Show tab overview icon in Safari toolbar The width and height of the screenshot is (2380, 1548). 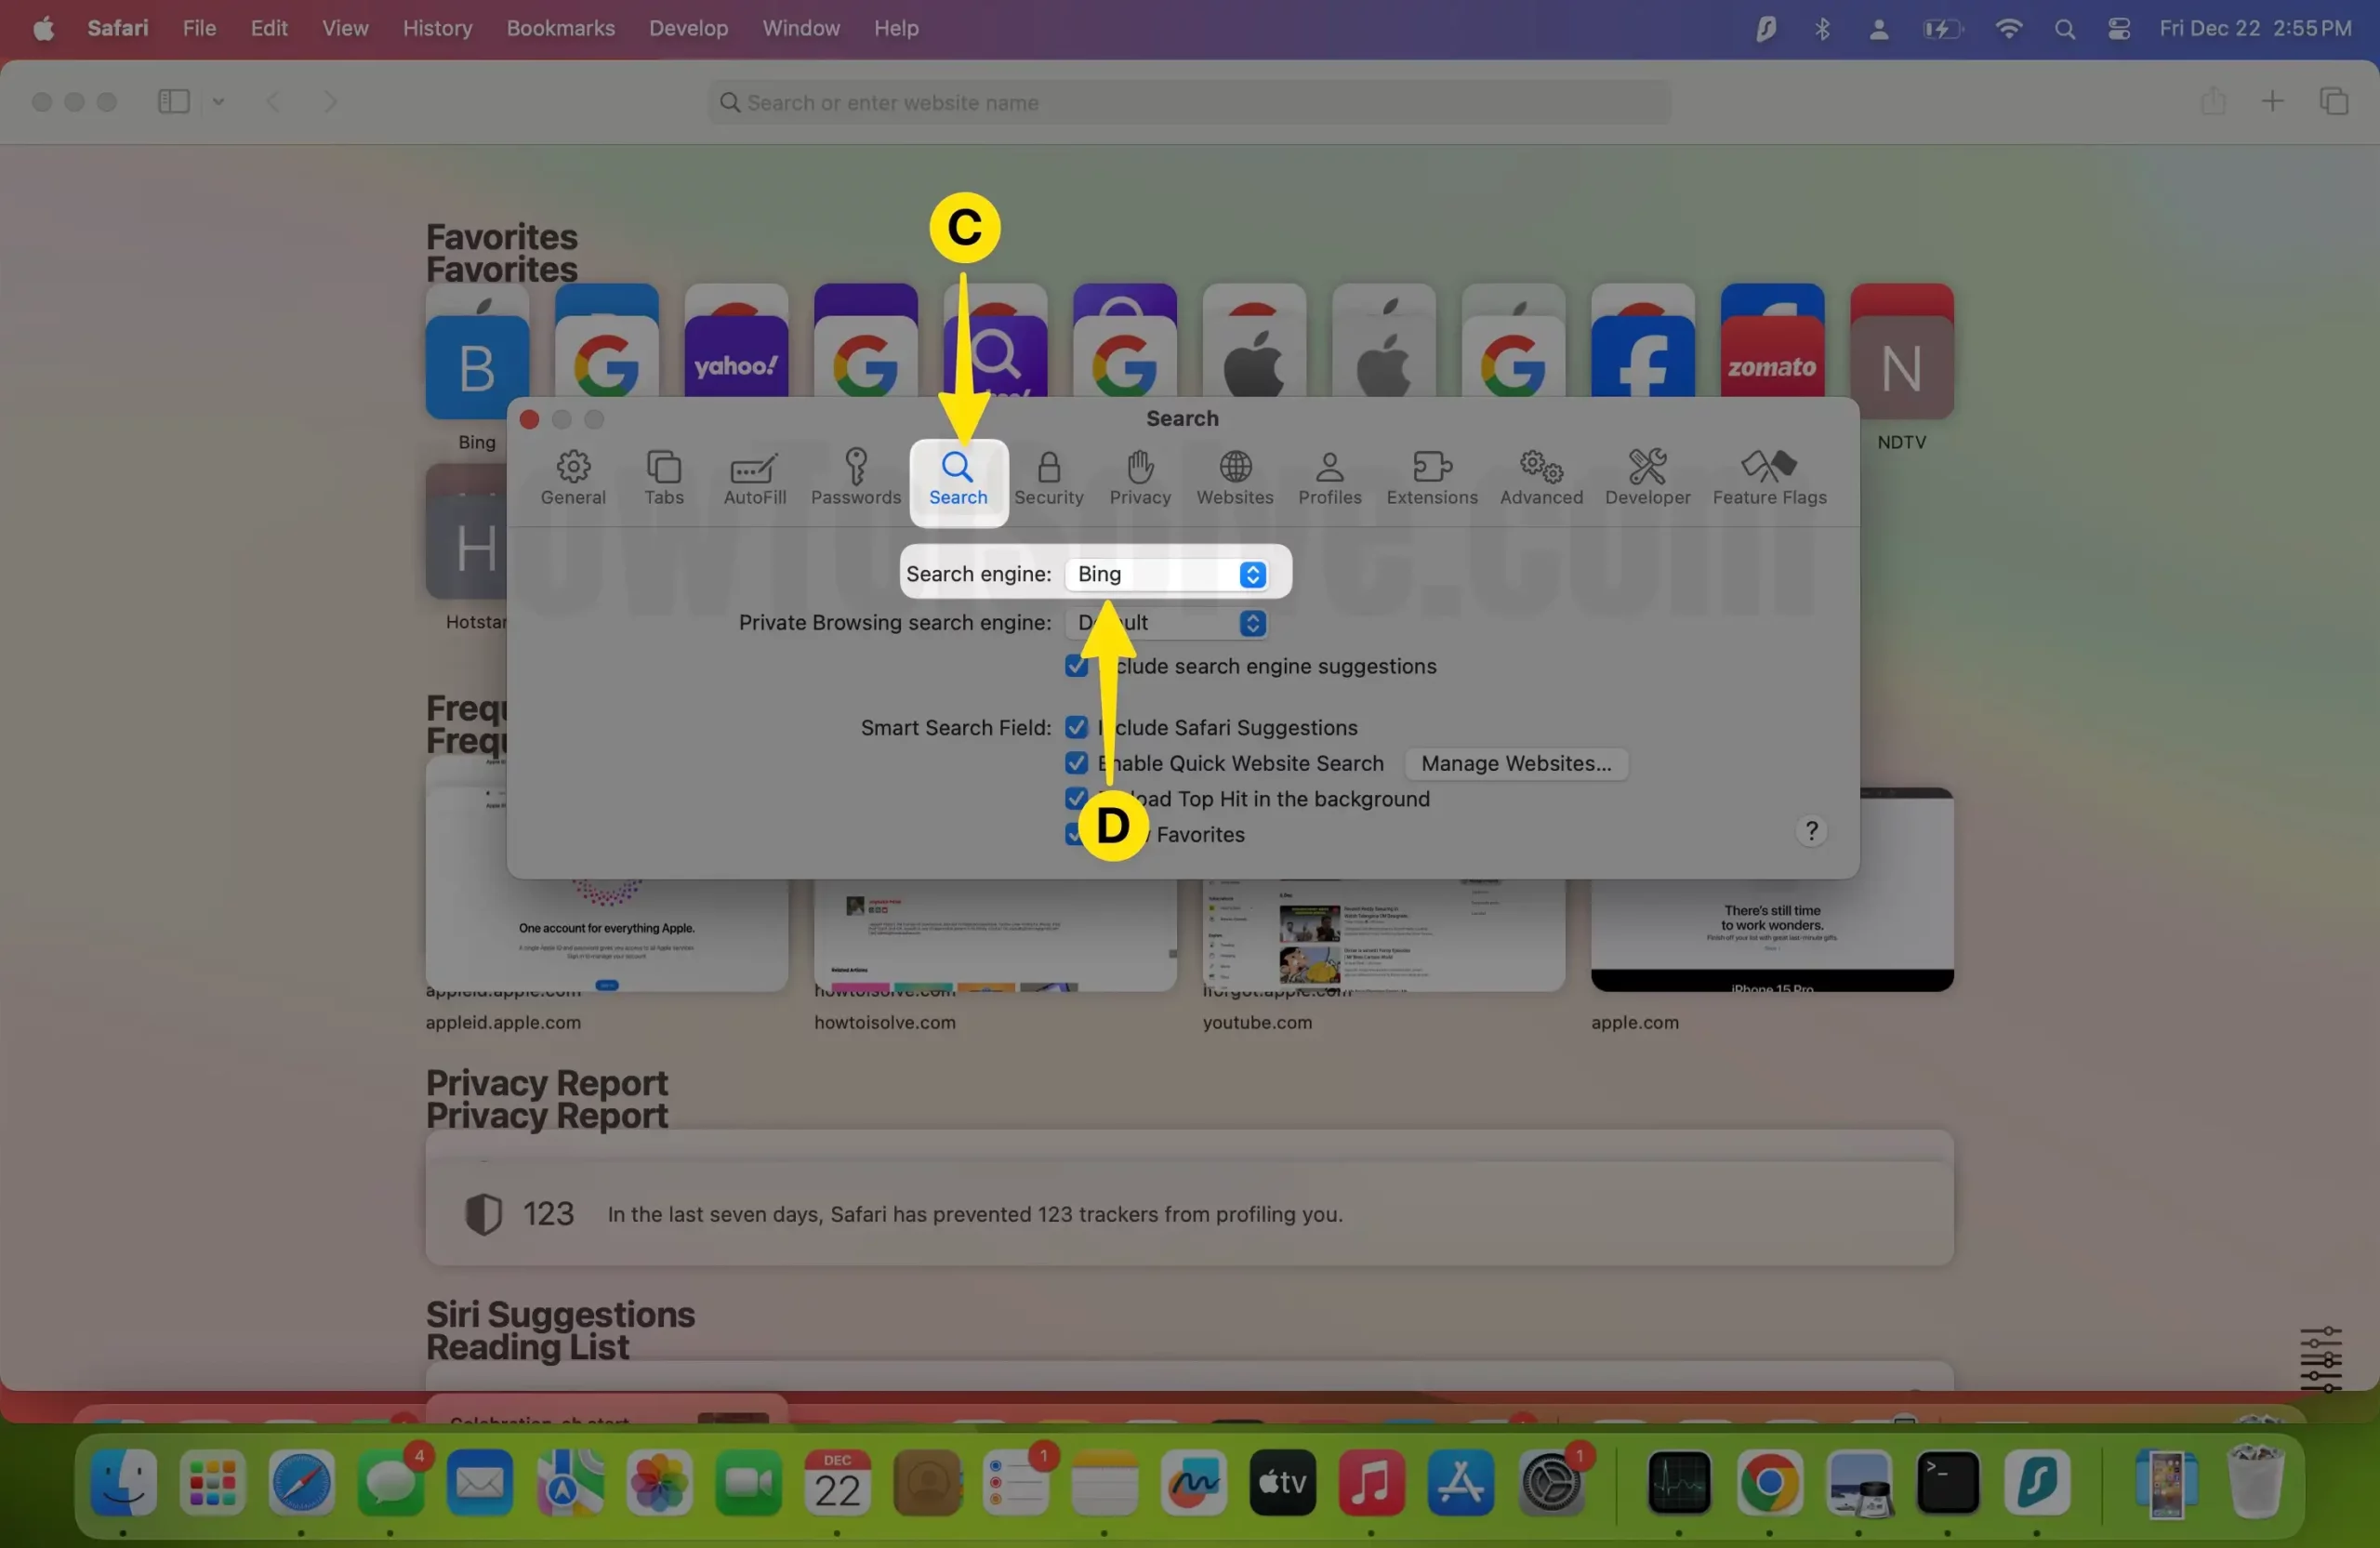click(2334, 102)
